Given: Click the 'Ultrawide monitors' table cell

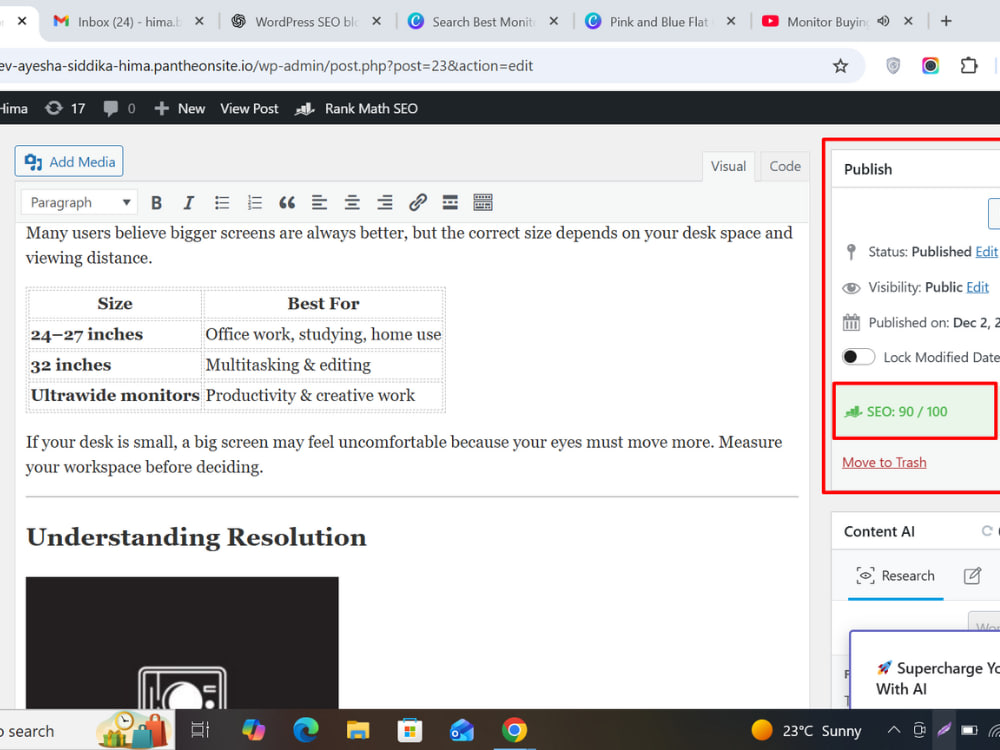Looking at the screenshot, I should [x=115, y=395].
